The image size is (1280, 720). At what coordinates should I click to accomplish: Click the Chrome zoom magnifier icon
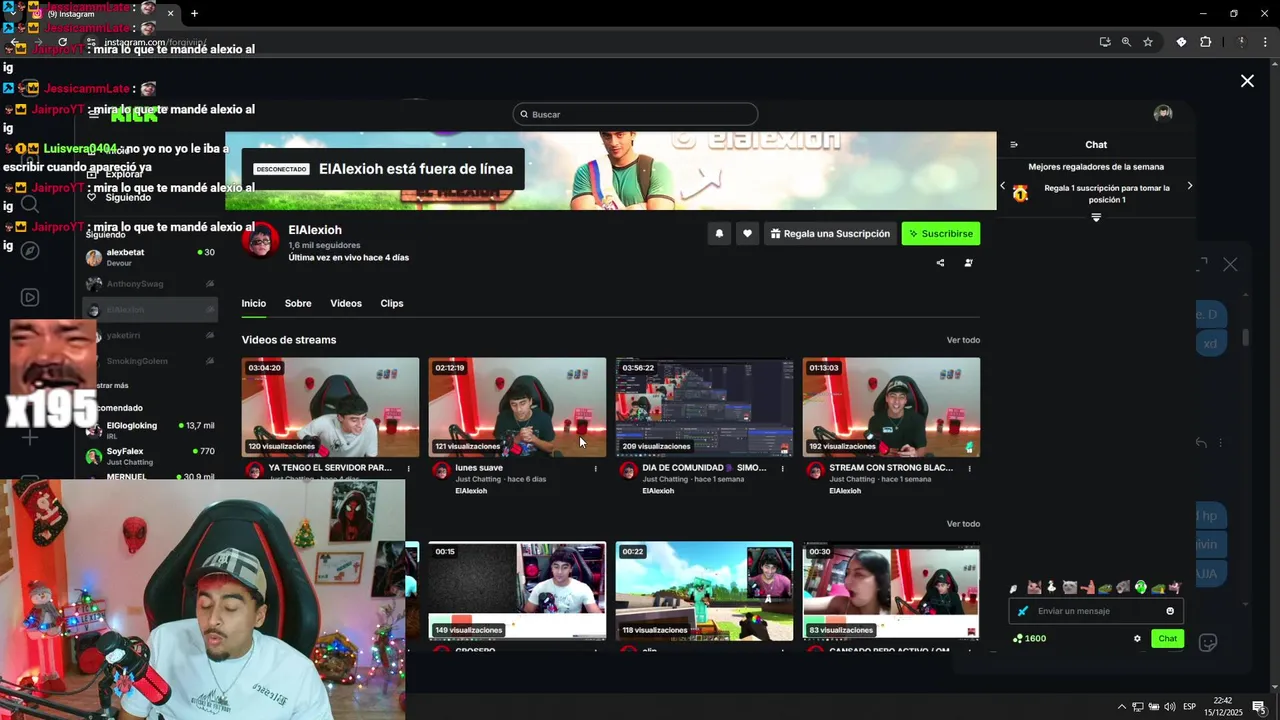(x=1126, y=42)
